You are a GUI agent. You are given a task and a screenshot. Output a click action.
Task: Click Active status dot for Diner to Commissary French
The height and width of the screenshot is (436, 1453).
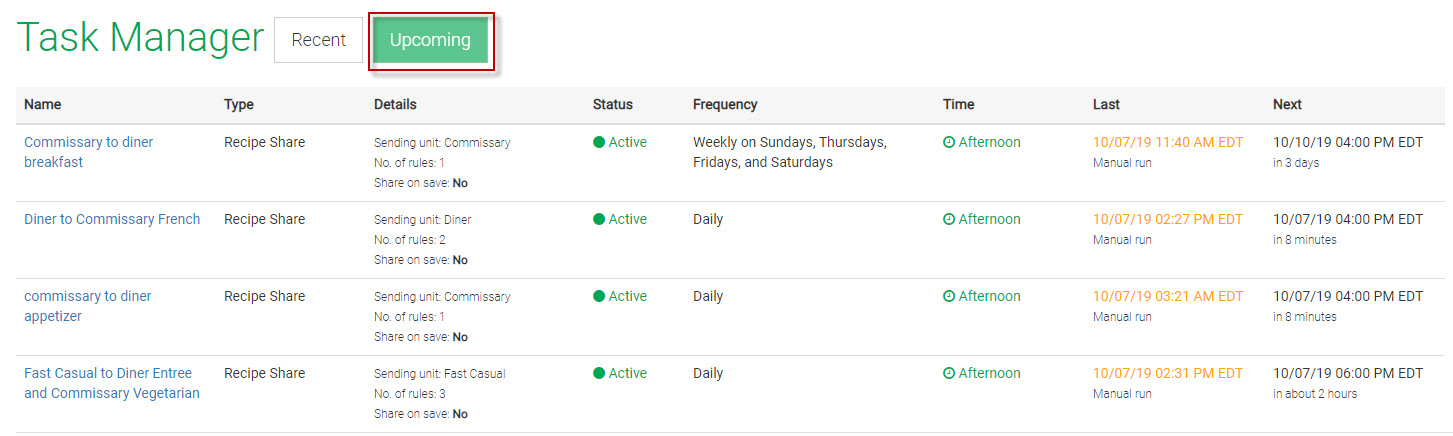click(x=599, y=219)
